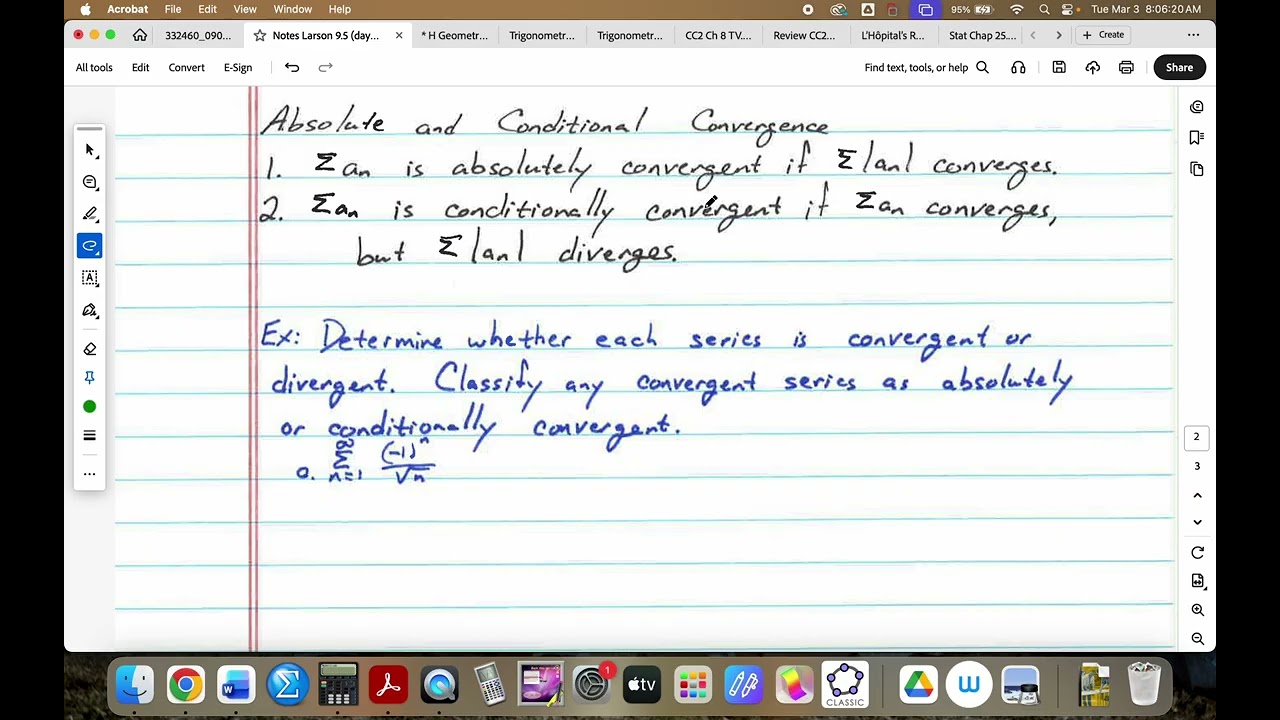Switch to 332460_090... tab
The image size is (1280, 720).
coord(198,35)
